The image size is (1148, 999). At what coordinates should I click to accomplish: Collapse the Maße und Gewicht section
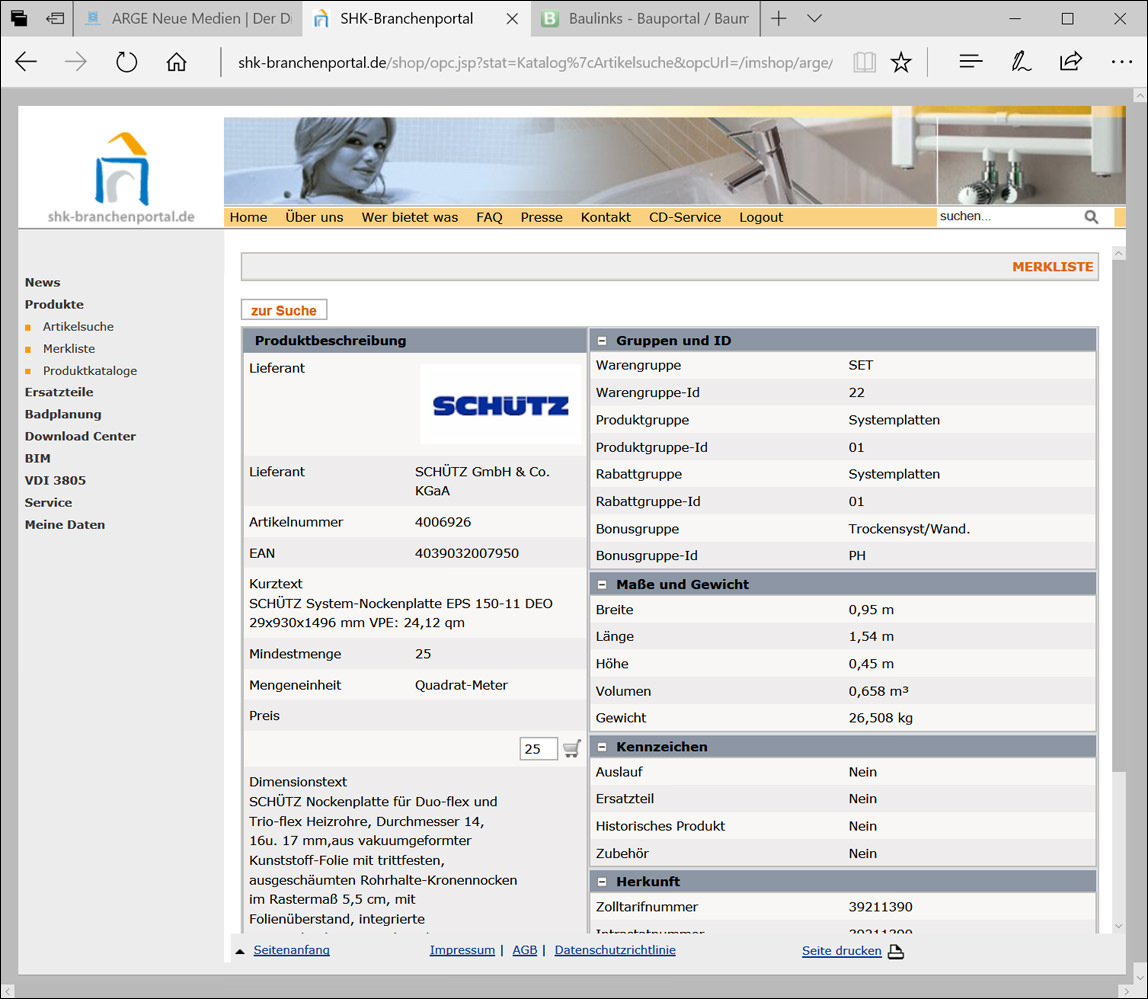tap(602, 584)
